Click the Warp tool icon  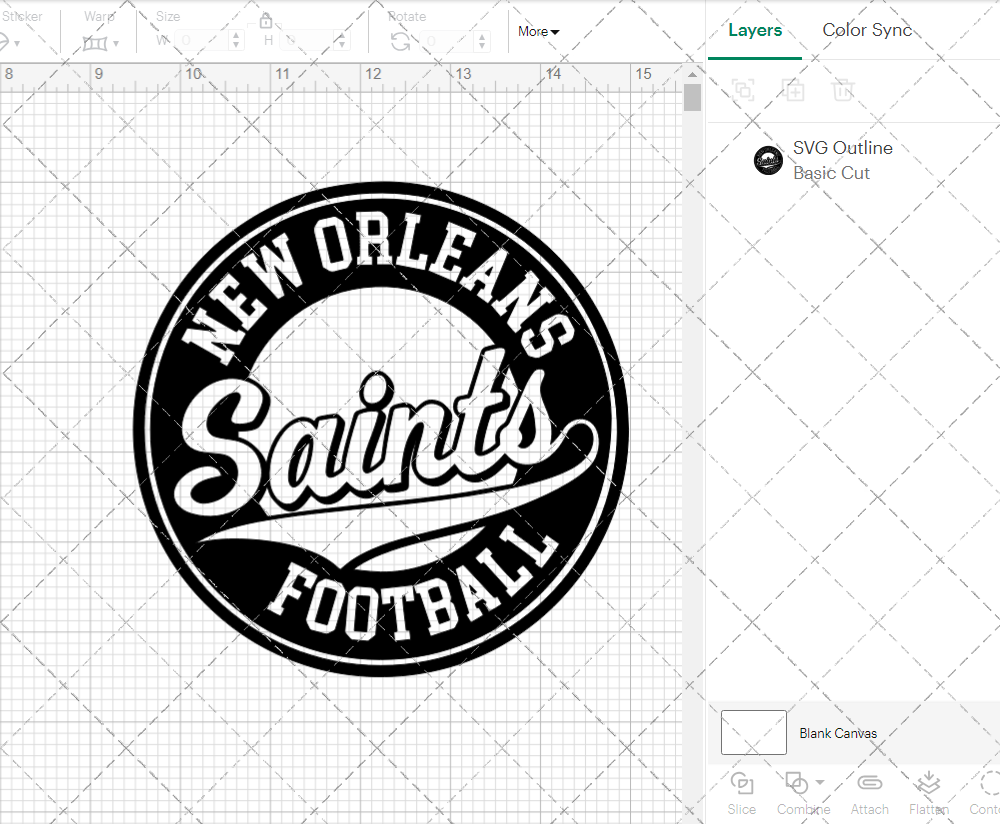[x=95, y=43]
